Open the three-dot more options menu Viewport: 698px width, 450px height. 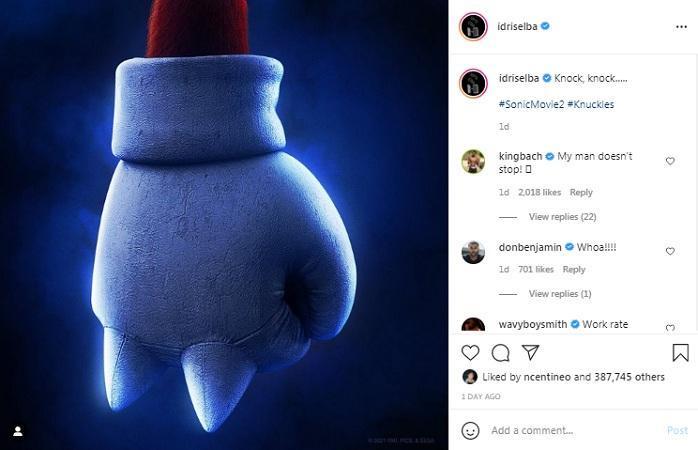click(681, 27)
